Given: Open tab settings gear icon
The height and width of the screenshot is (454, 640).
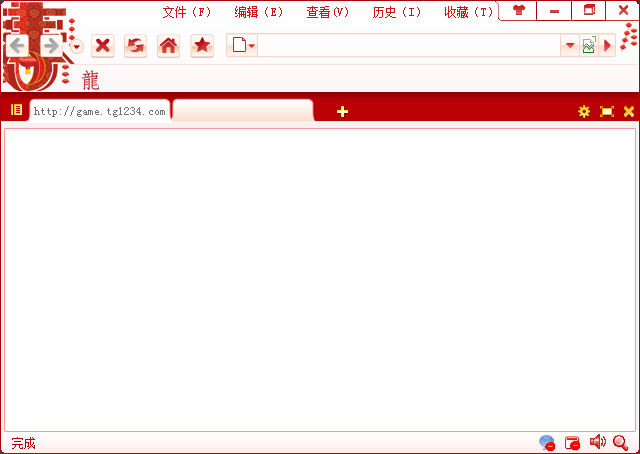Looking at the screenshot, I should tap(584, 111).
